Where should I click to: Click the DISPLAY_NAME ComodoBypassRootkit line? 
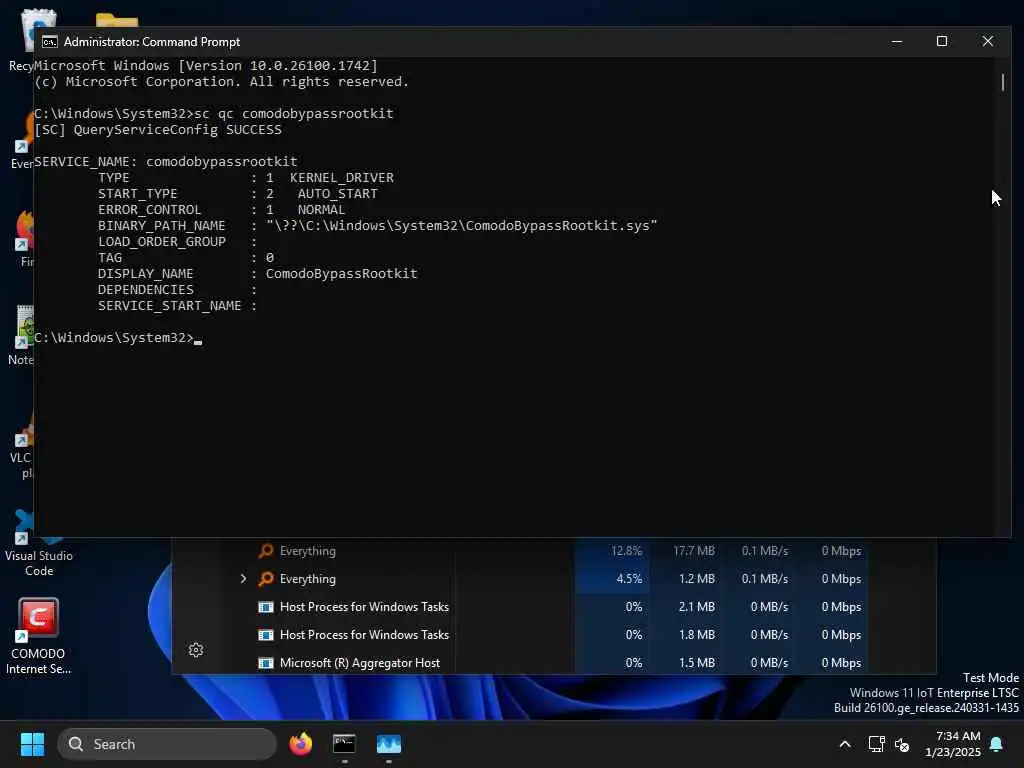257,274
